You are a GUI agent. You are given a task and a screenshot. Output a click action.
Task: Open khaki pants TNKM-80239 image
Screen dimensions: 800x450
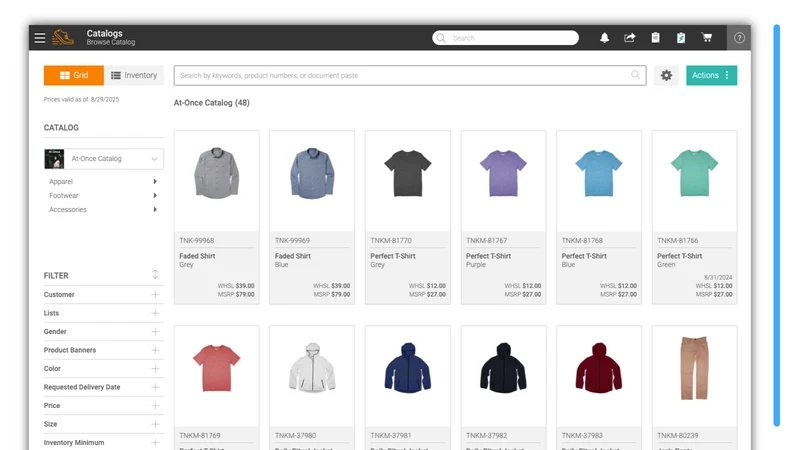(x=694, y=368)
